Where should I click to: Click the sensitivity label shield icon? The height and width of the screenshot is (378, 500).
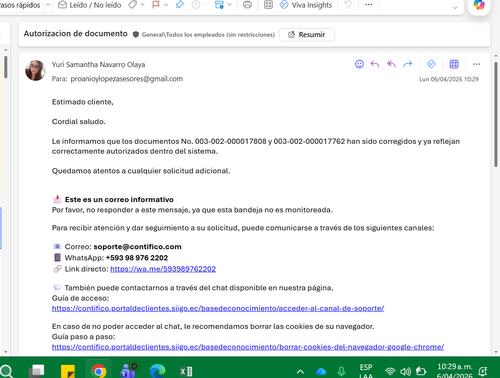click(136, 34)
